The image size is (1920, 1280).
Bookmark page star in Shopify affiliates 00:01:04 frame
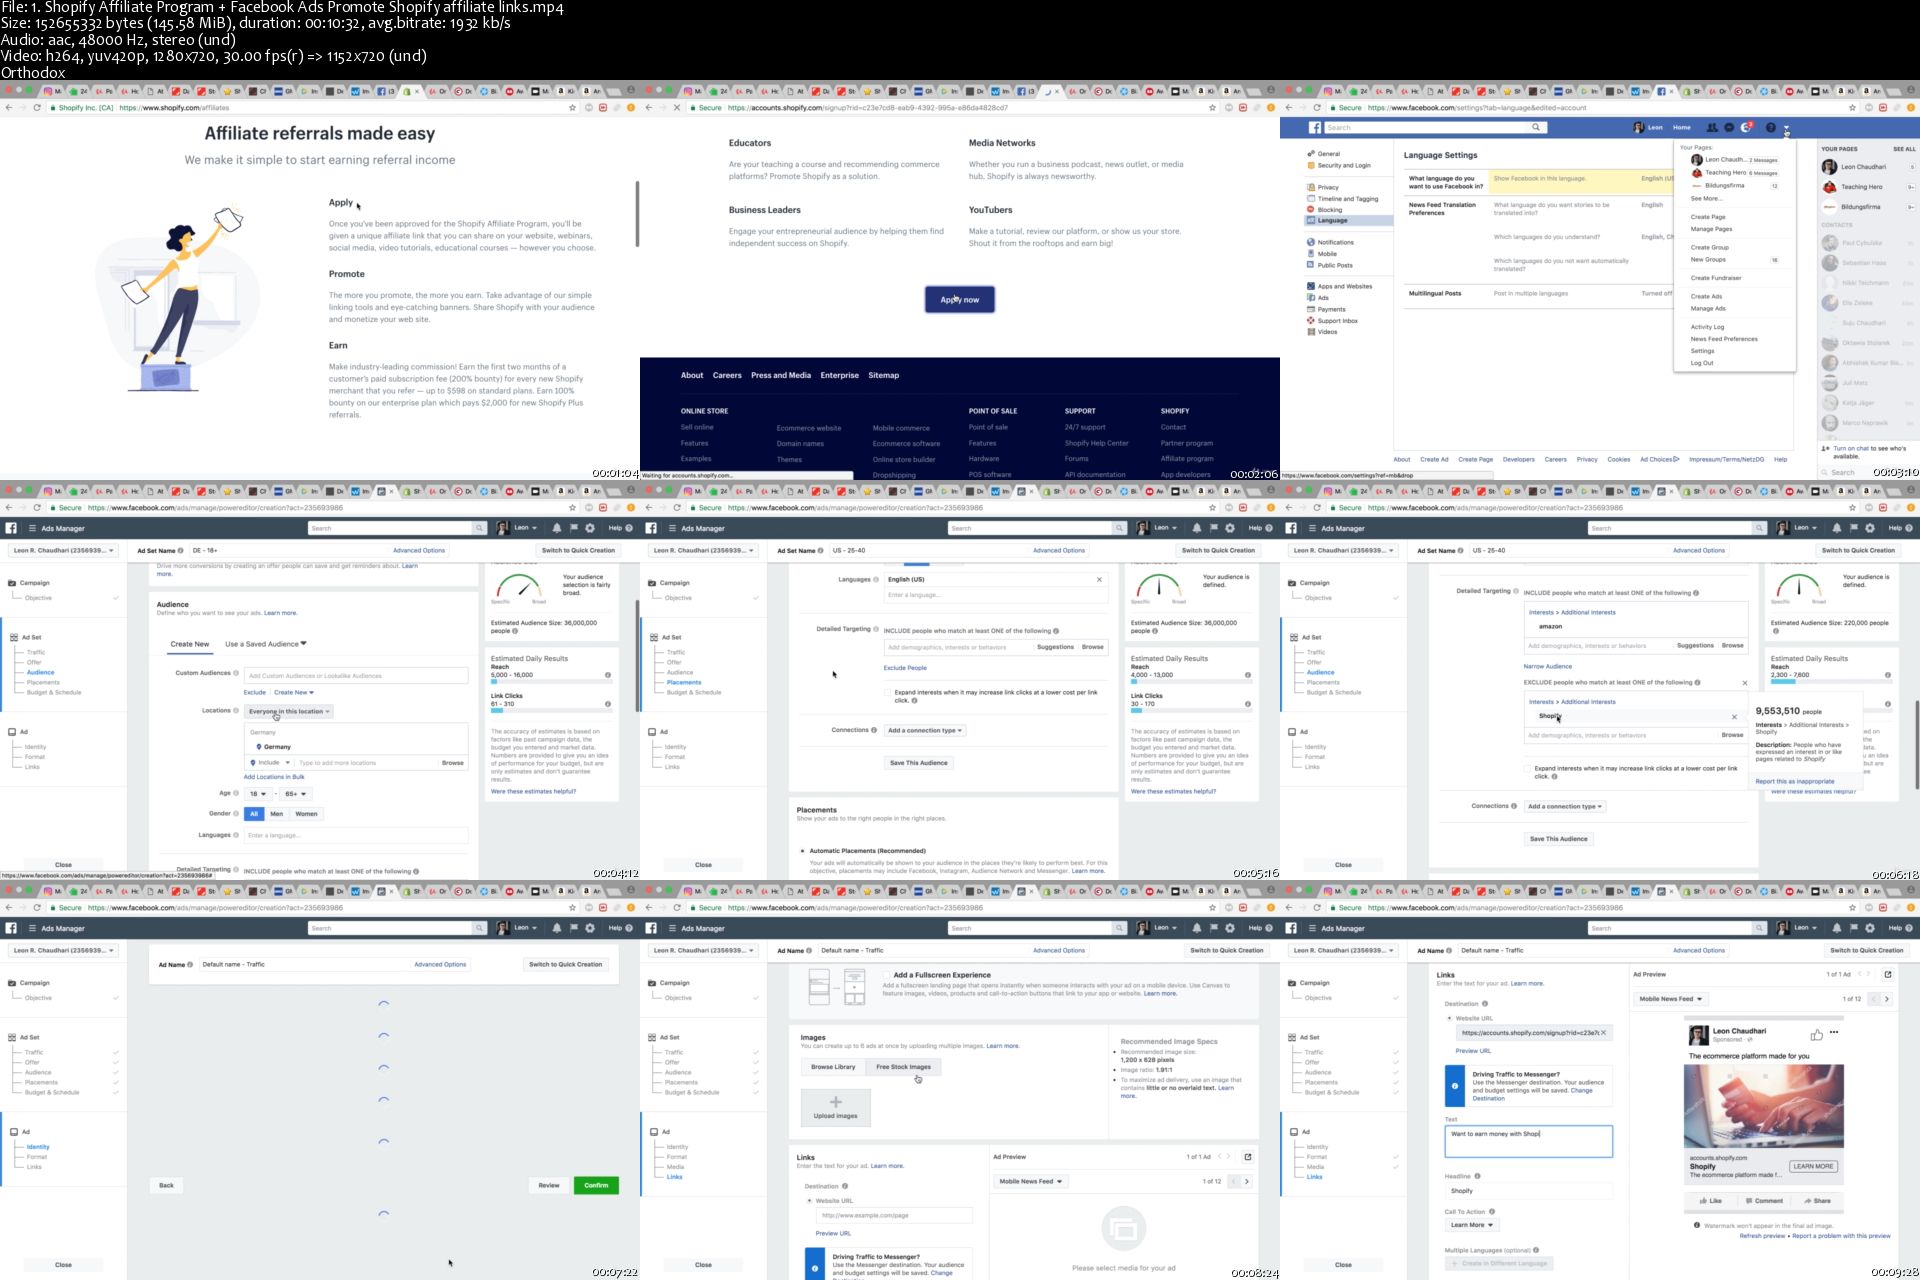pos(572,108)
